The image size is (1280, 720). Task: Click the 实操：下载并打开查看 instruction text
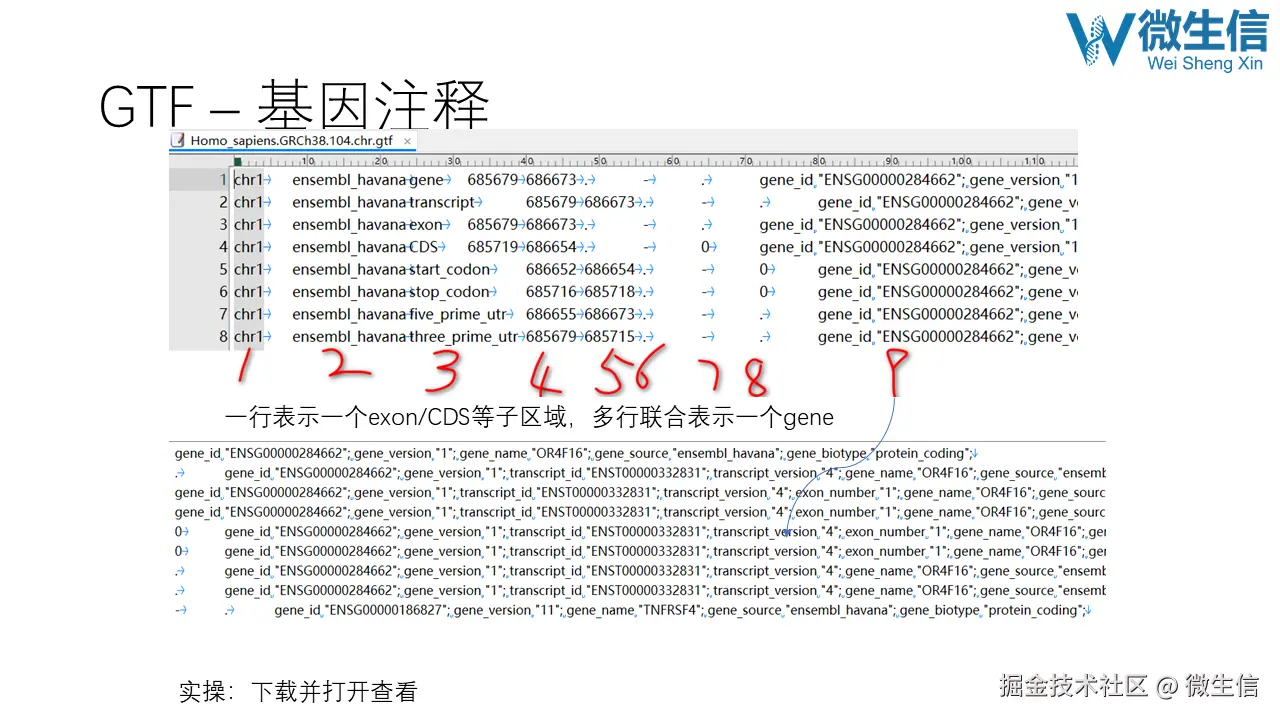[298, 691]
